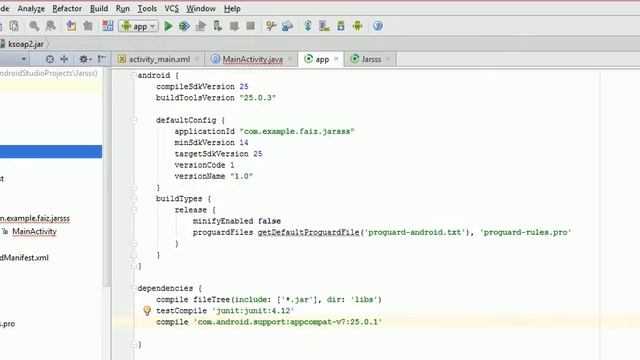Click the Find magnifier icon

tap(34, 26)
